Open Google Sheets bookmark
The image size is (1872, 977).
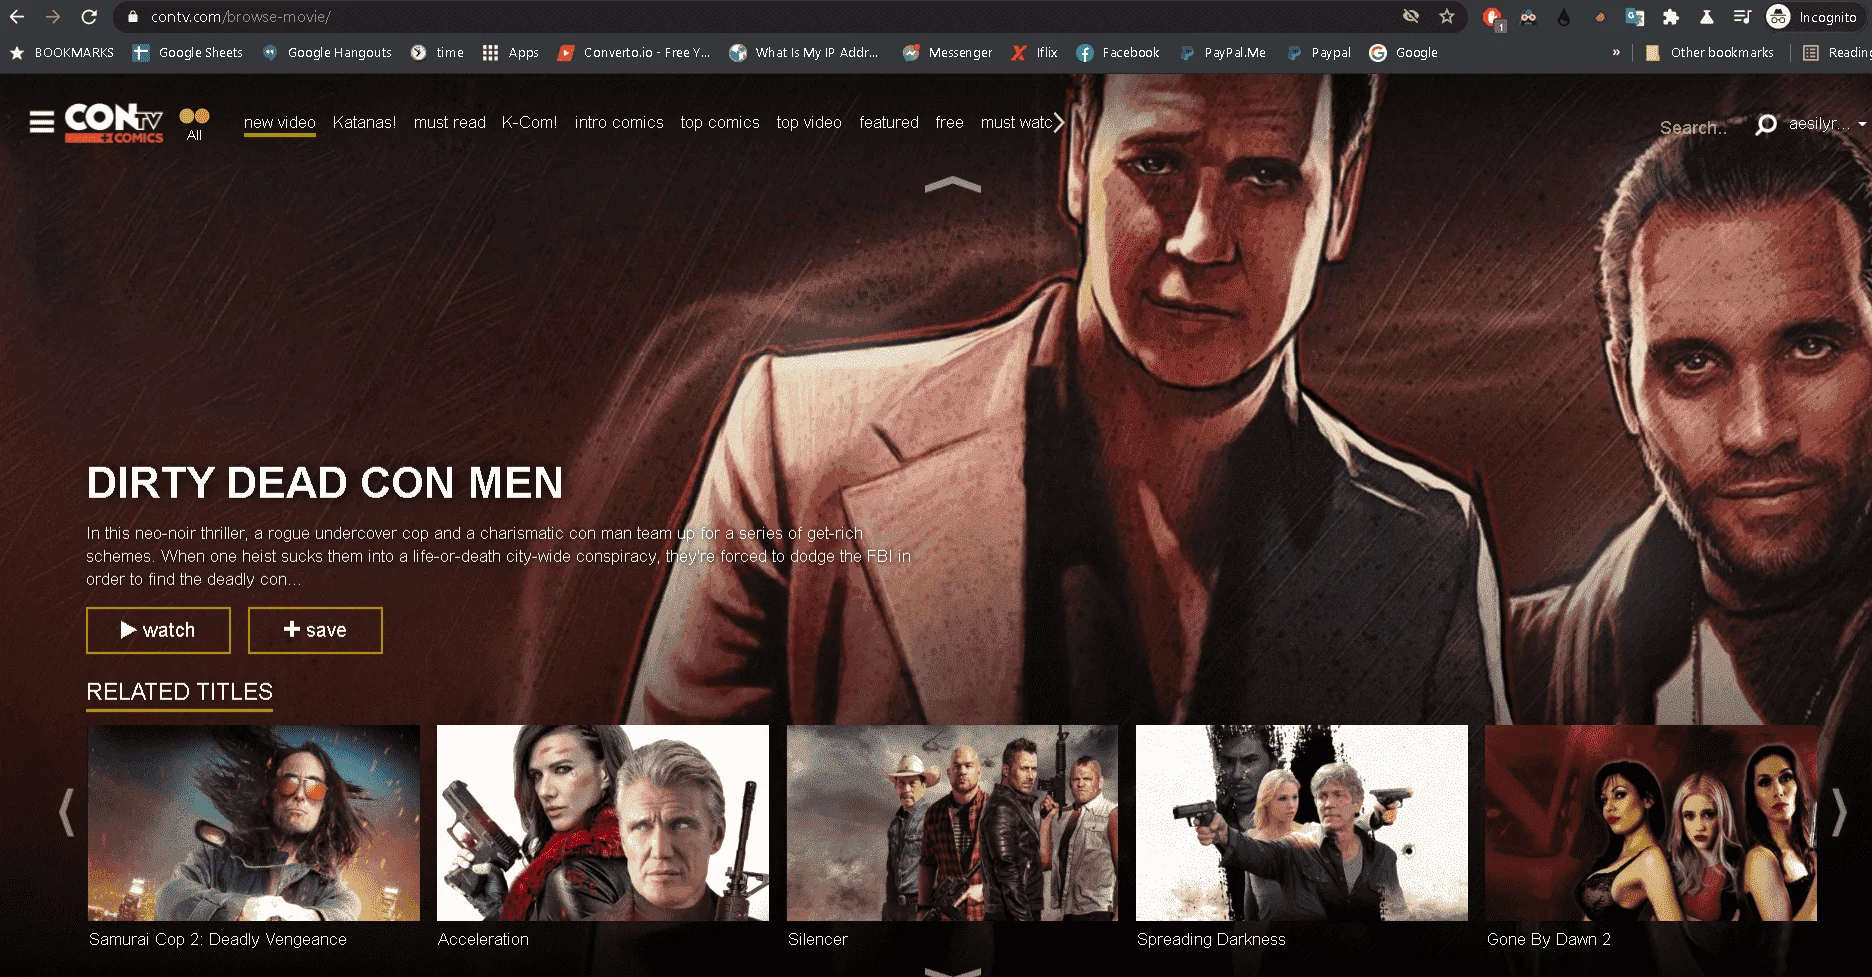[x=188, y=53]
